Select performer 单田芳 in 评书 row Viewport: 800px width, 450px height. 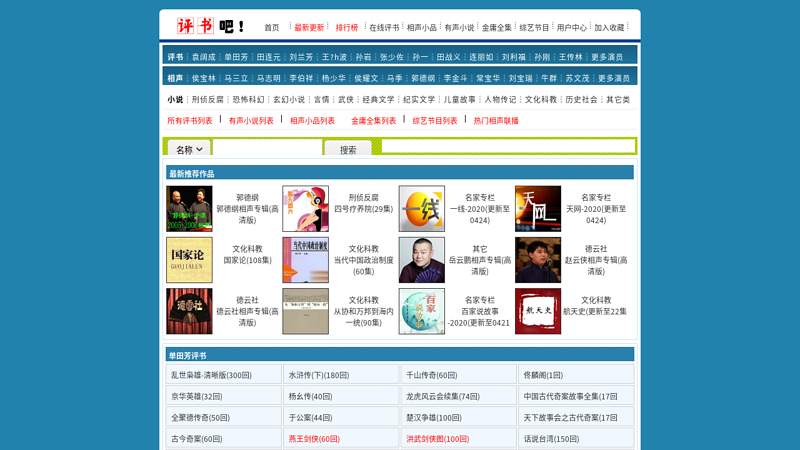pyautogui.click(x=236, y=57)
